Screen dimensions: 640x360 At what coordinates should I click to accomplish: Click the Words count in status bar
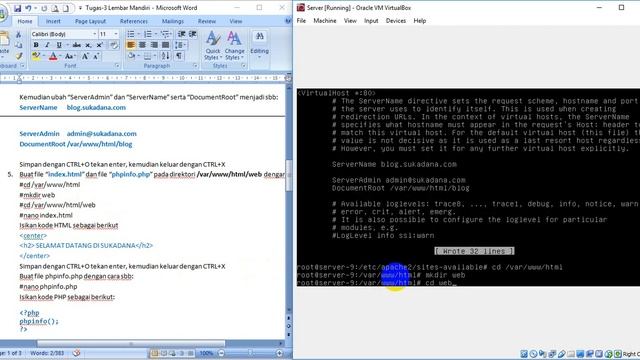click(47, 353)
